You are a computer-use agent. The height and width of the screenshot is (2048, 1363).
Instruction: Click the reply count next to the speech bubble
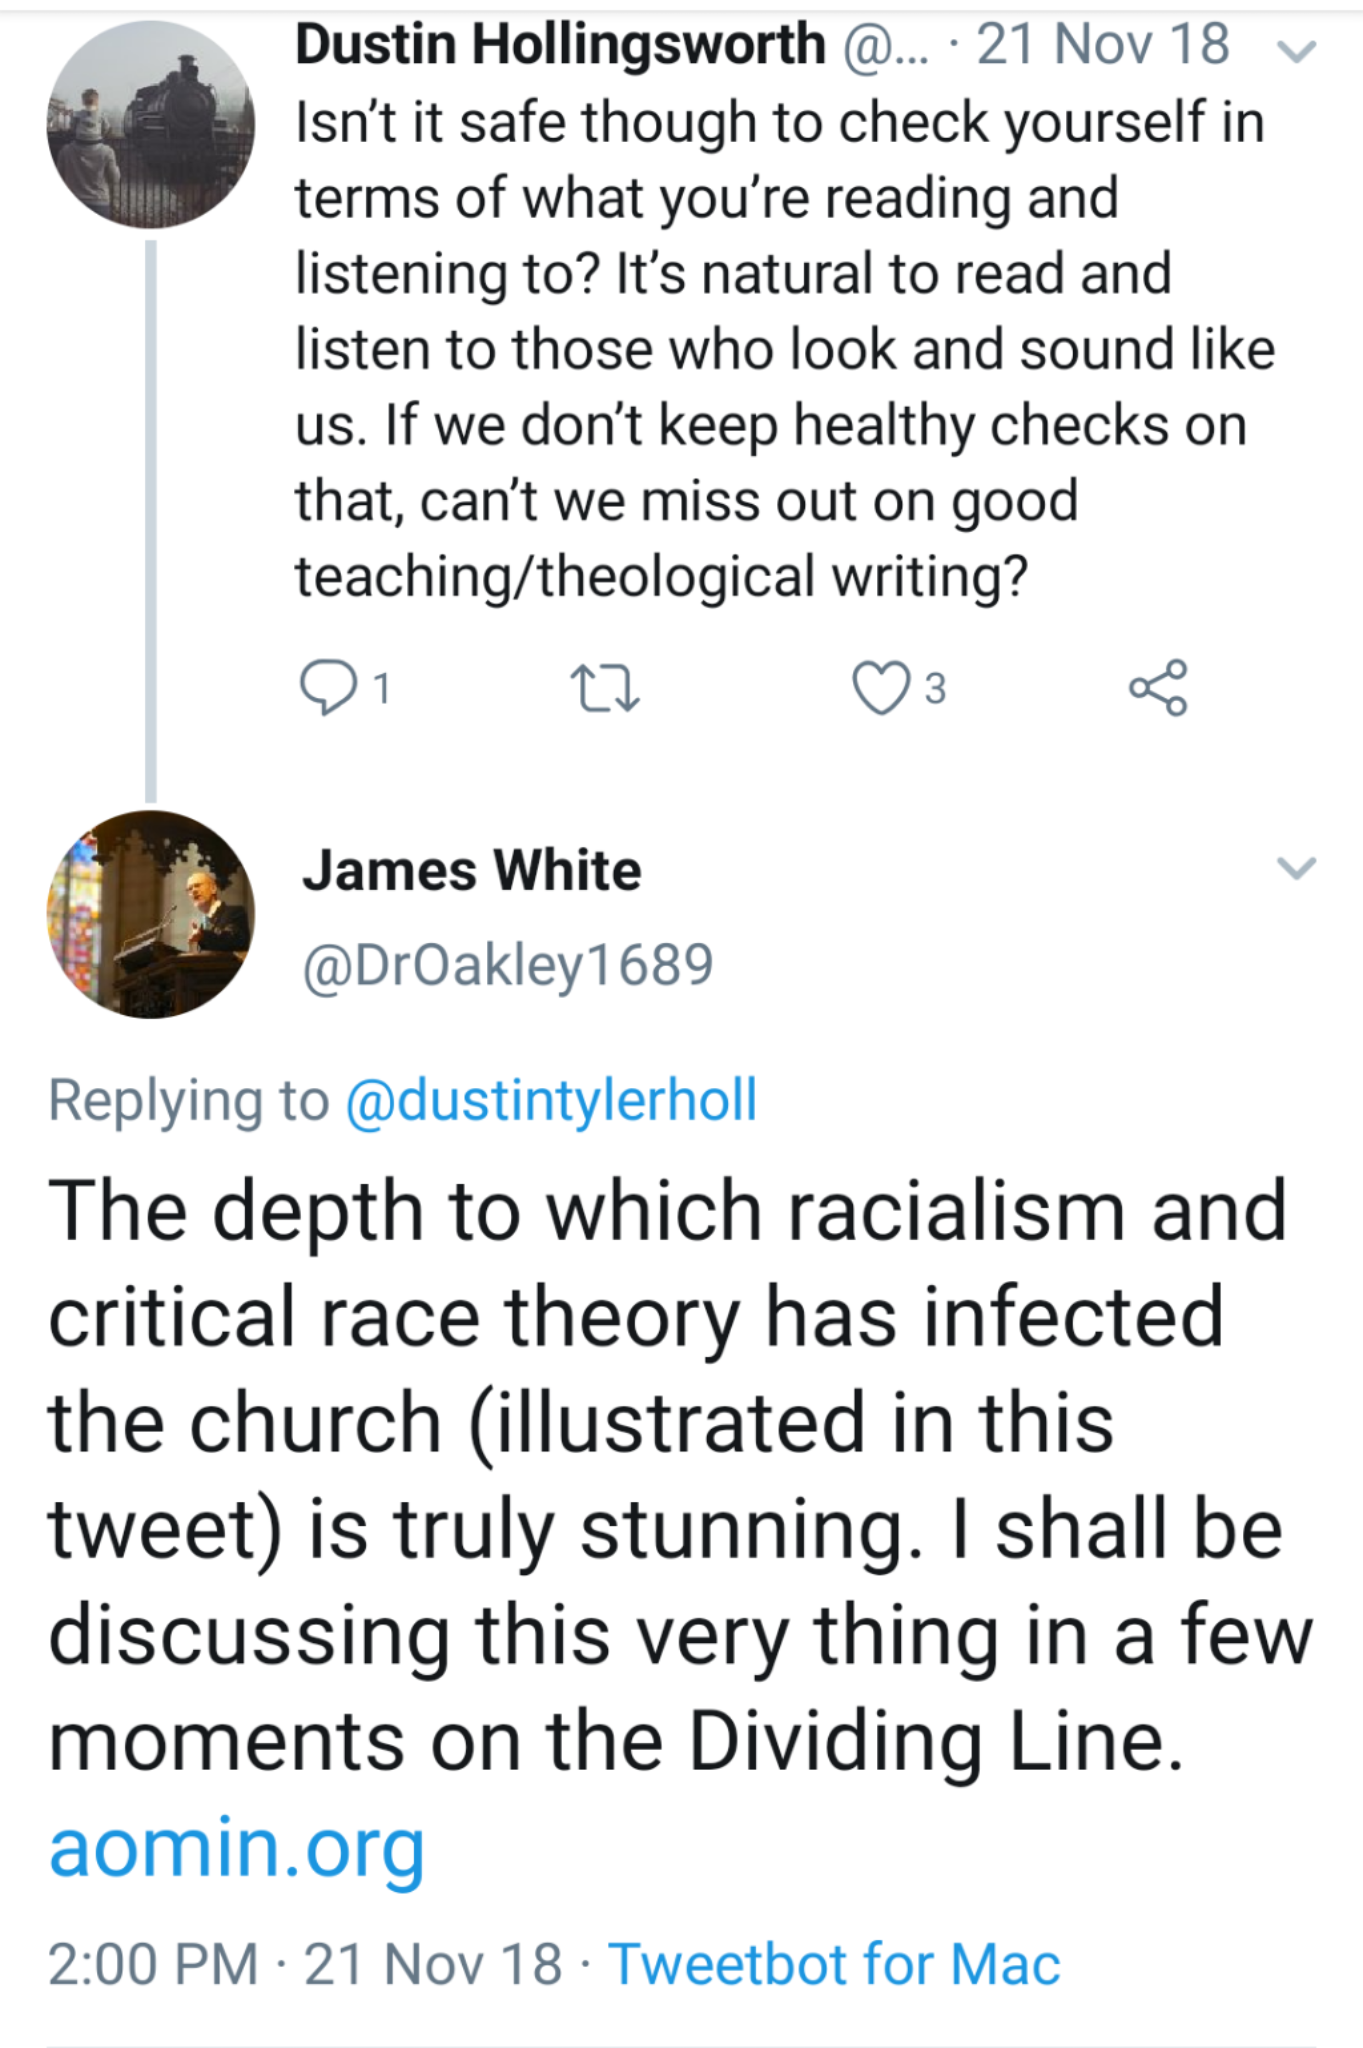coord(381,689)
